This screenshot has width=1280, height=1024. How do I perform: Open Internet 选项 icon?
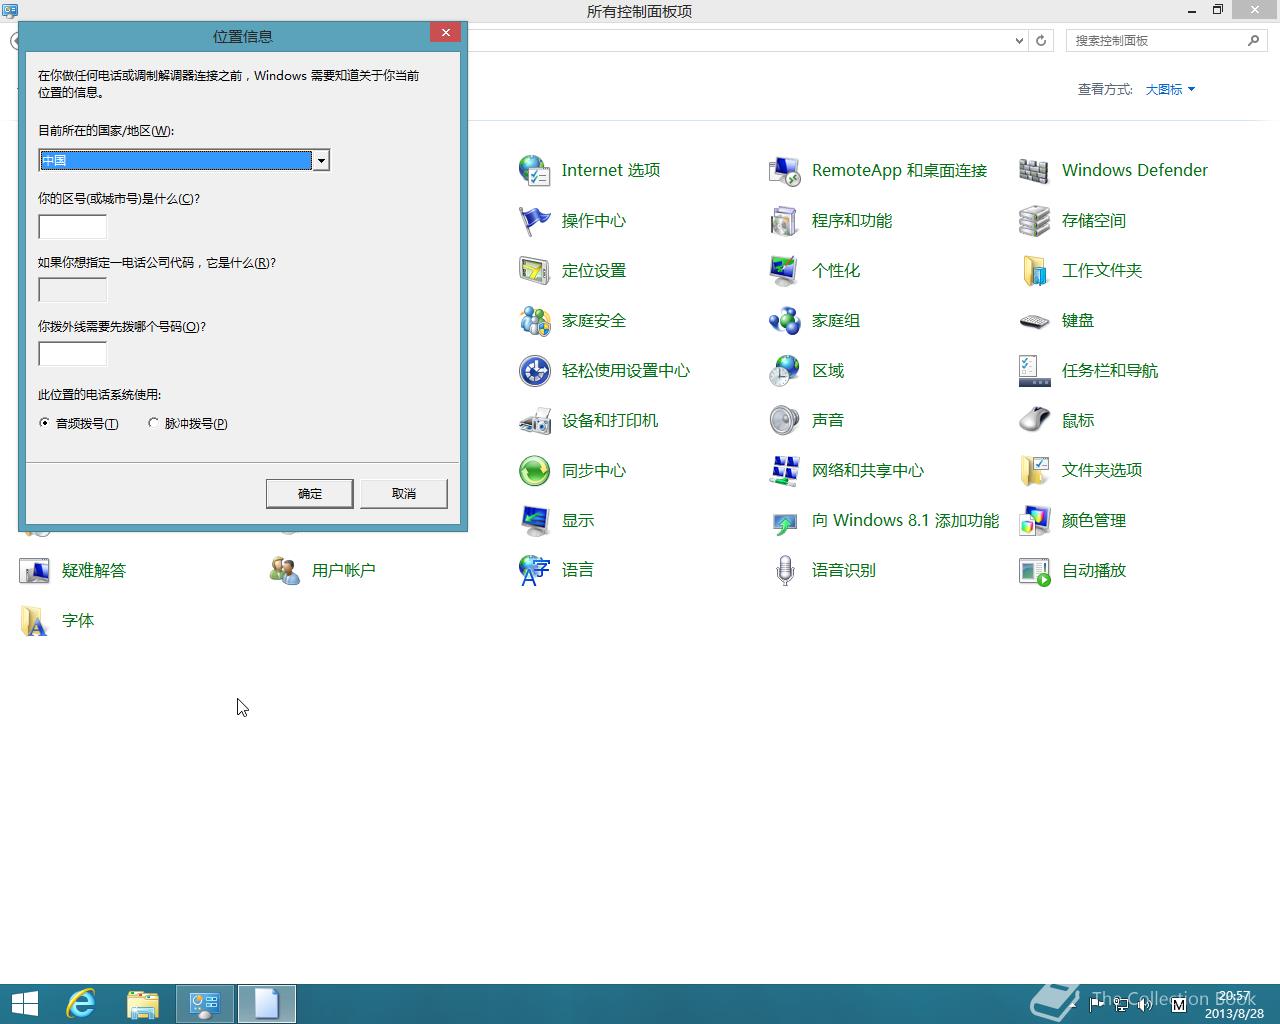(535, 170)
